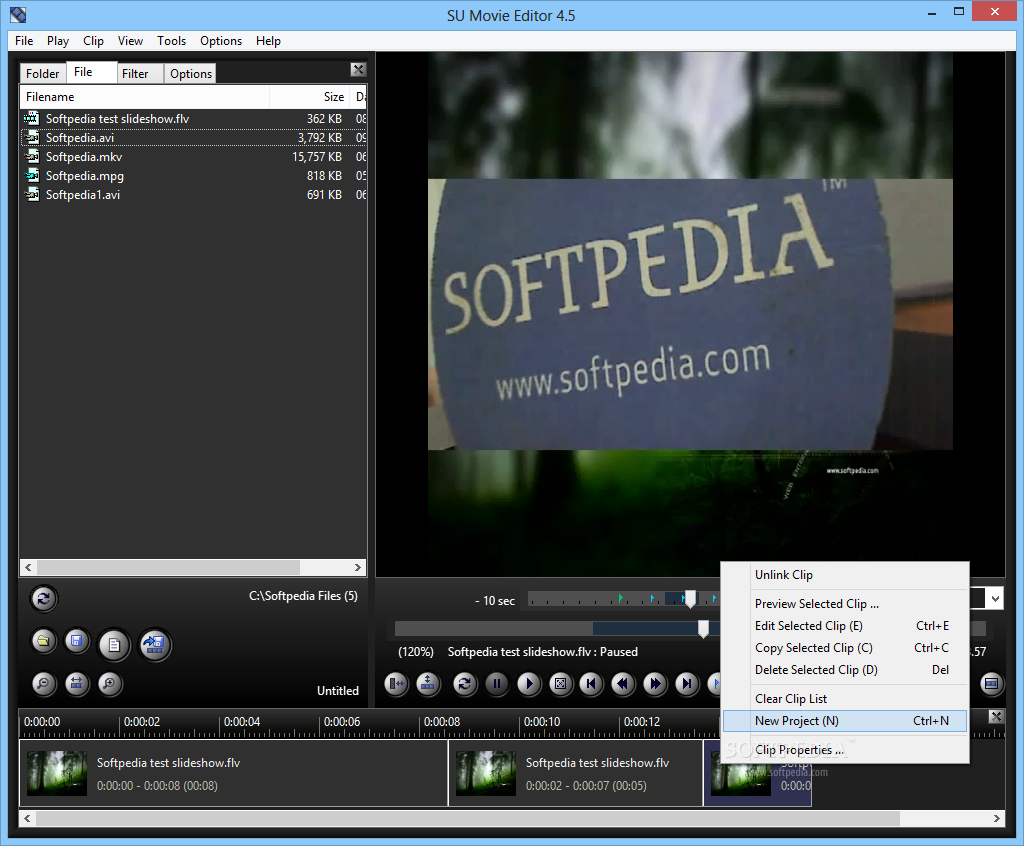Click the rewind button

(623, 684)
